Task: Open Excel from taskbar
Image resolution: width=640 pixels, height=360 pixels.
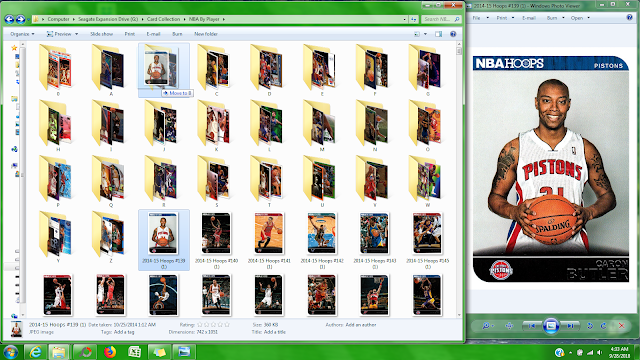Action: click(x=134, y=352)
